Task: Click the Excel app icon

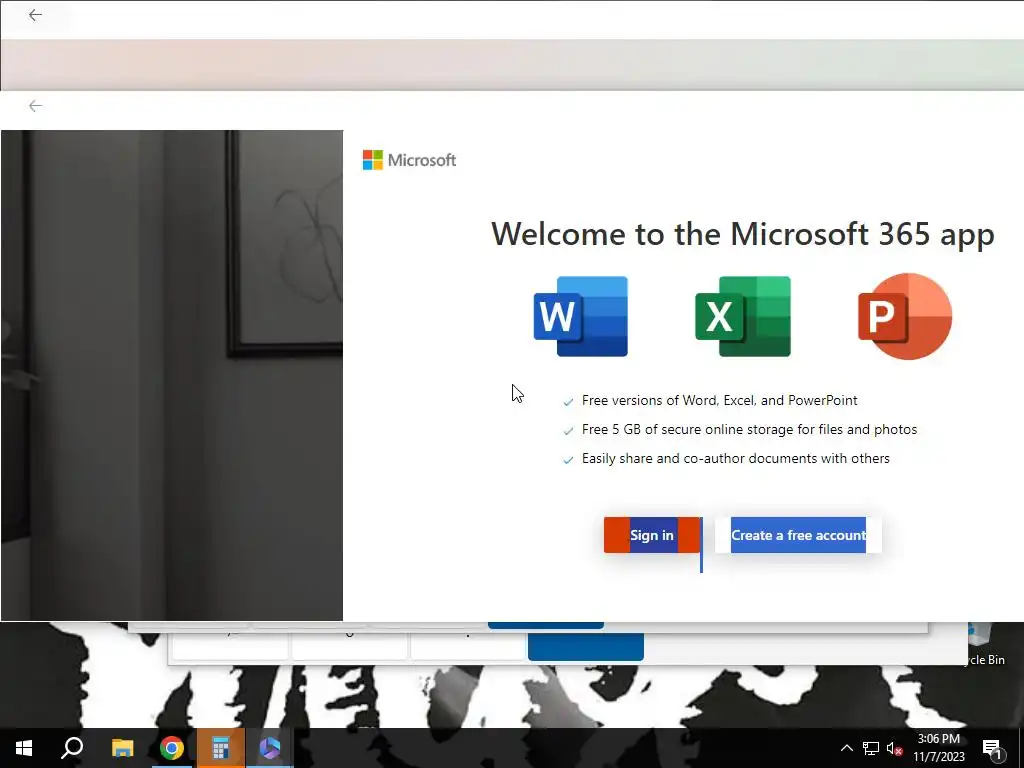Action: pos(743,317)
